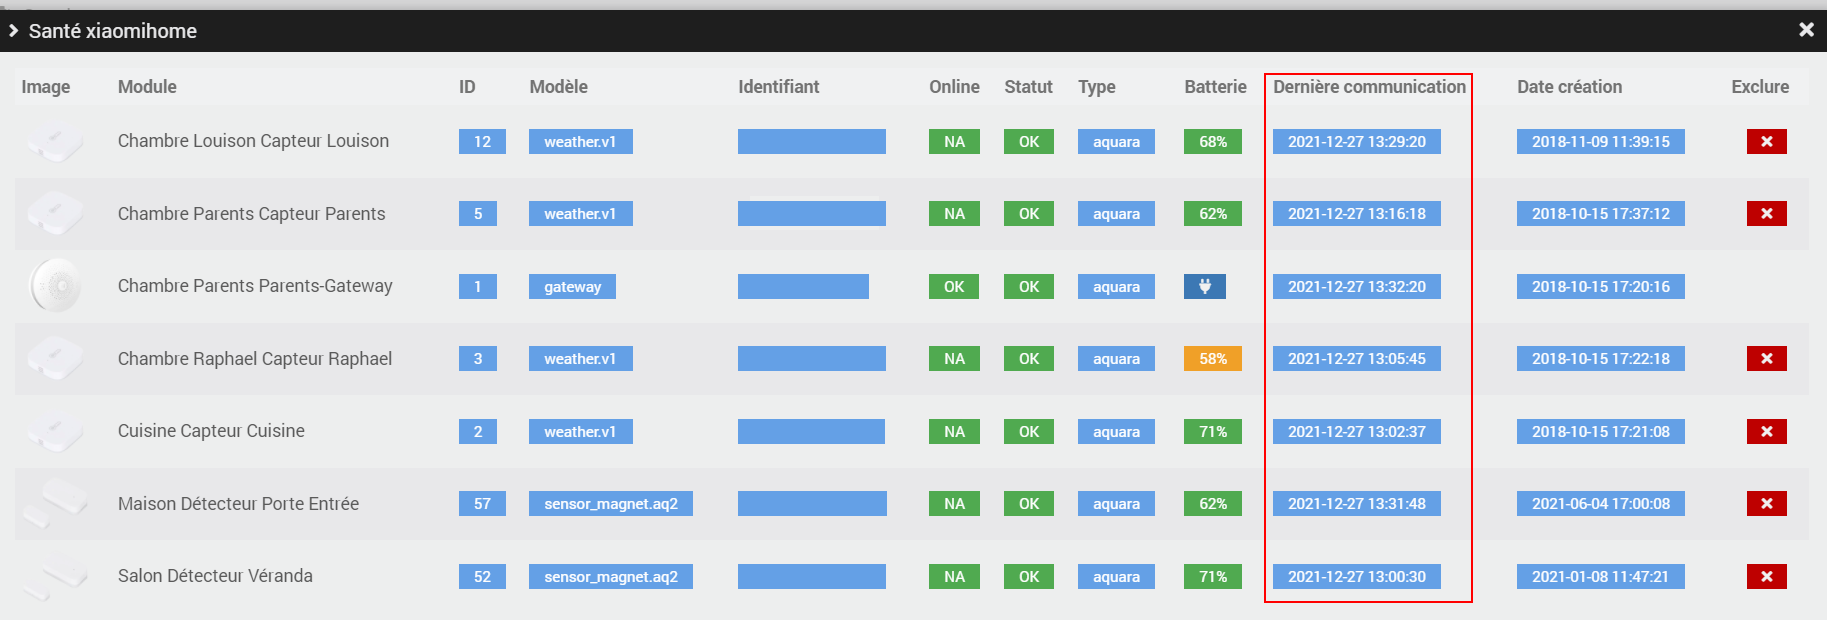Open the door sensor image of Salon Détecteur Véranda

point(55,576)
